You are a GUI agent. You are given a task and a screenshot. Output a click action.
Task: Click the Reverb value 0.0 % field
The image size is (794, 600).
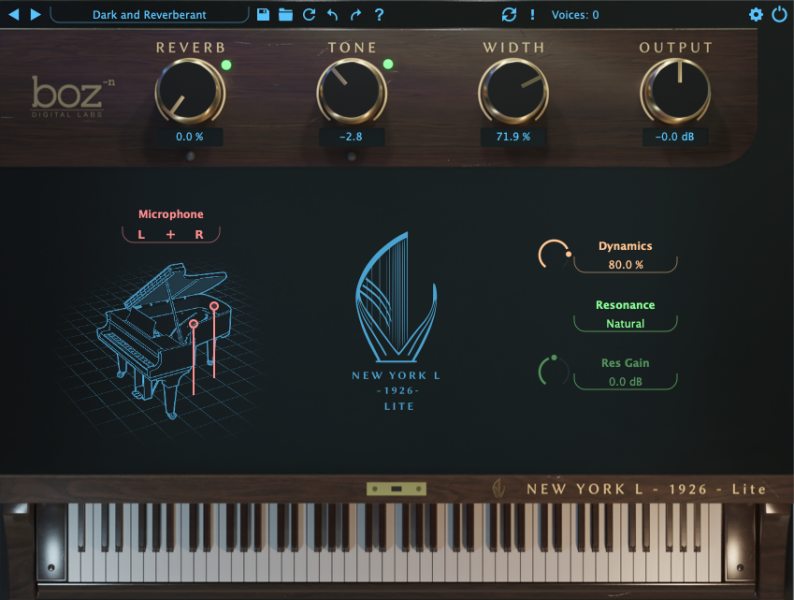[x=190, y=137]
